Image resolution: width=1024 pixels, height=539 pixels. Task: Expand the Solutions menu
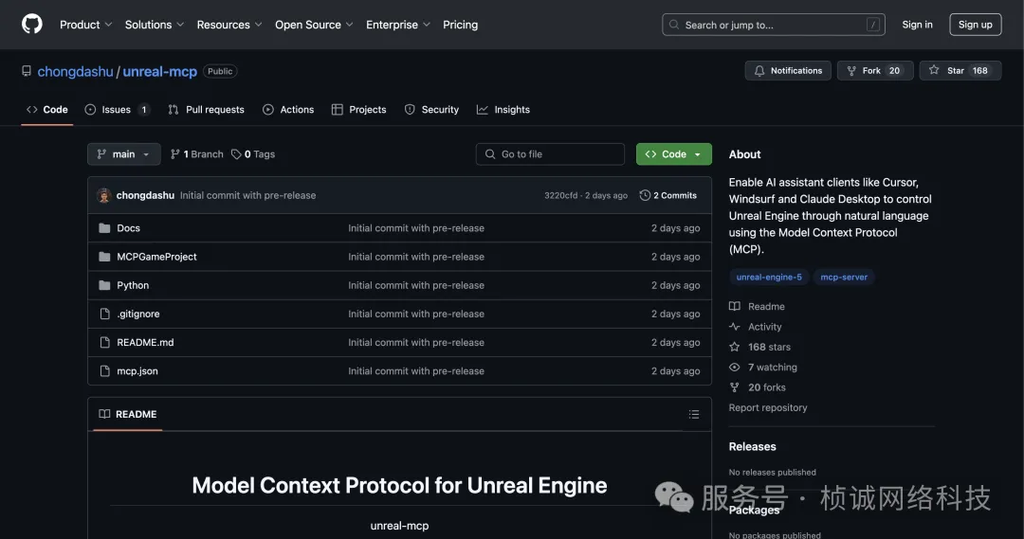point(154,25)
